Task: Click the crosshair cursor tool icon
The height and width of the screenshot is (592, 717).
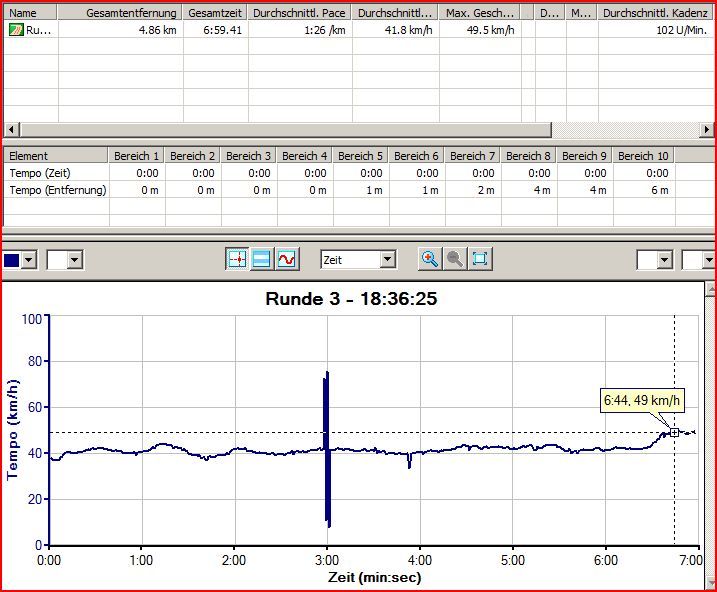Action: click(237, 259)
